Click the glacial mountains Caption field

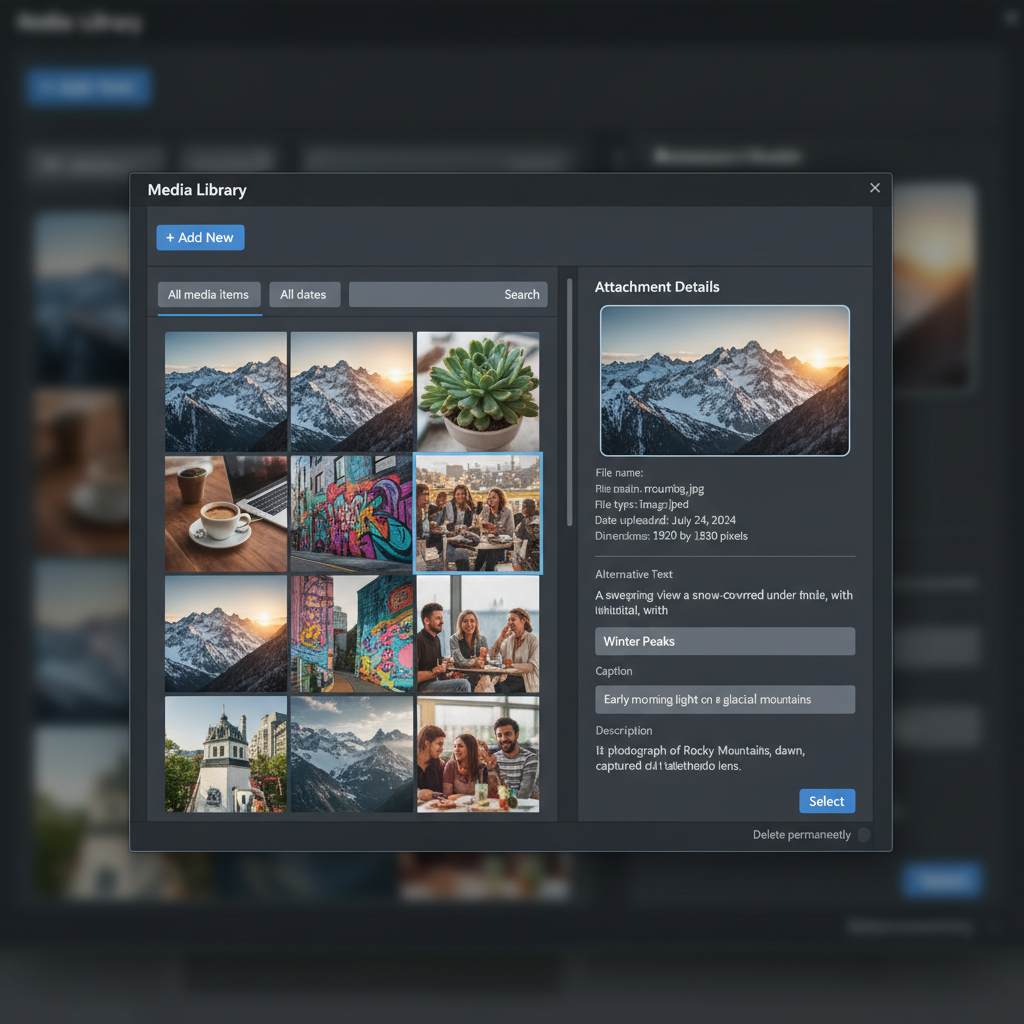[x=724, y=699]
